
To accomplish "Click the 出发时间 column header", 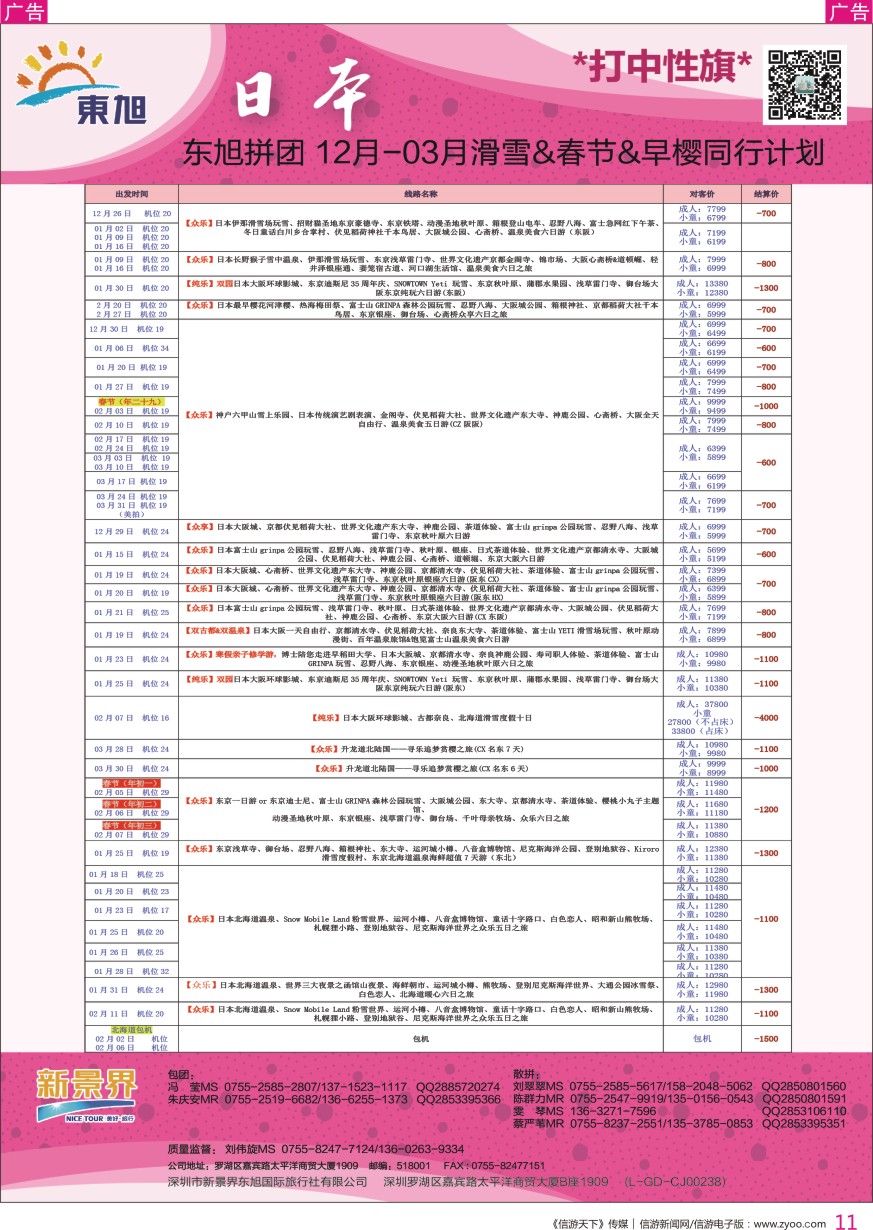I will [x=131, y=193].
